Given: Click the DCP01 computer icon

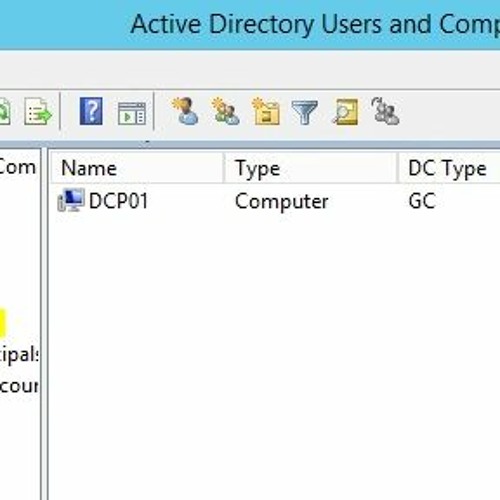Looking at the screenshot, I should [71, 200].
